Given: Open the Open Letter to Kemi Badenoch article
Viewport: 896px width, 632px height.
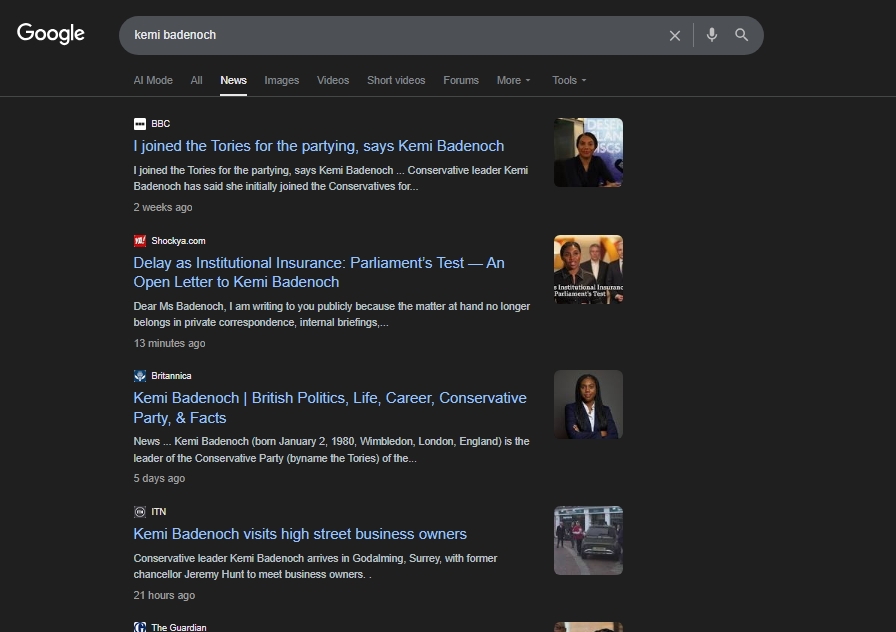Looking at the screenshot, I should click(318, 272).
